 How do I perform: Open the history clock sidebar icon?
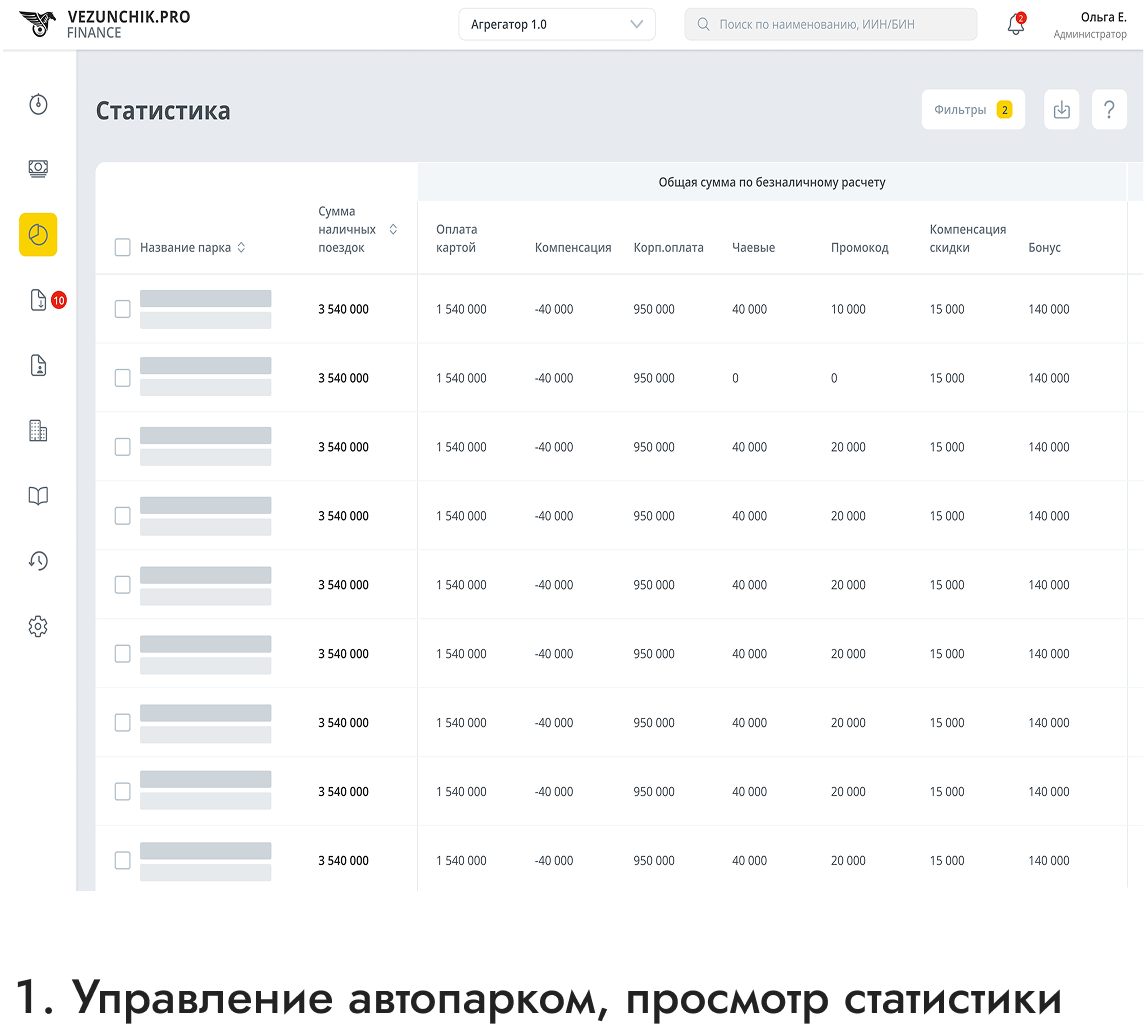(x=38, y=561)
